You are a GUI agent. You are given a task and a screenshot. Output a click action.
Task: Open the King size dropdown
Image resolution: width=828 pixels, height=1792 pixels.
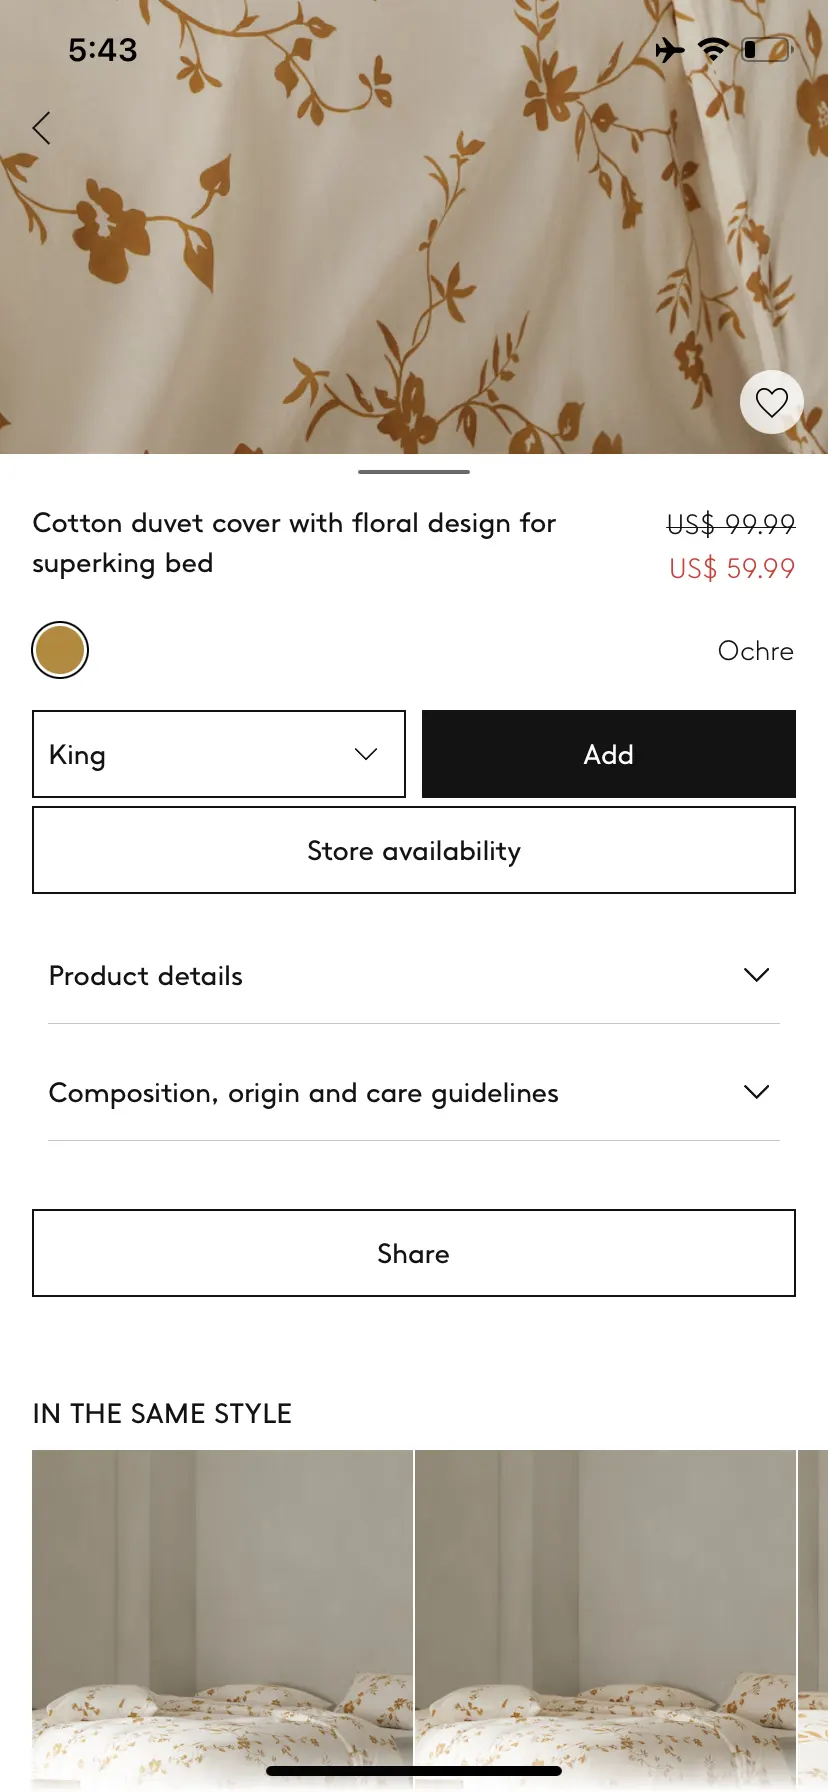pos(219,754)
